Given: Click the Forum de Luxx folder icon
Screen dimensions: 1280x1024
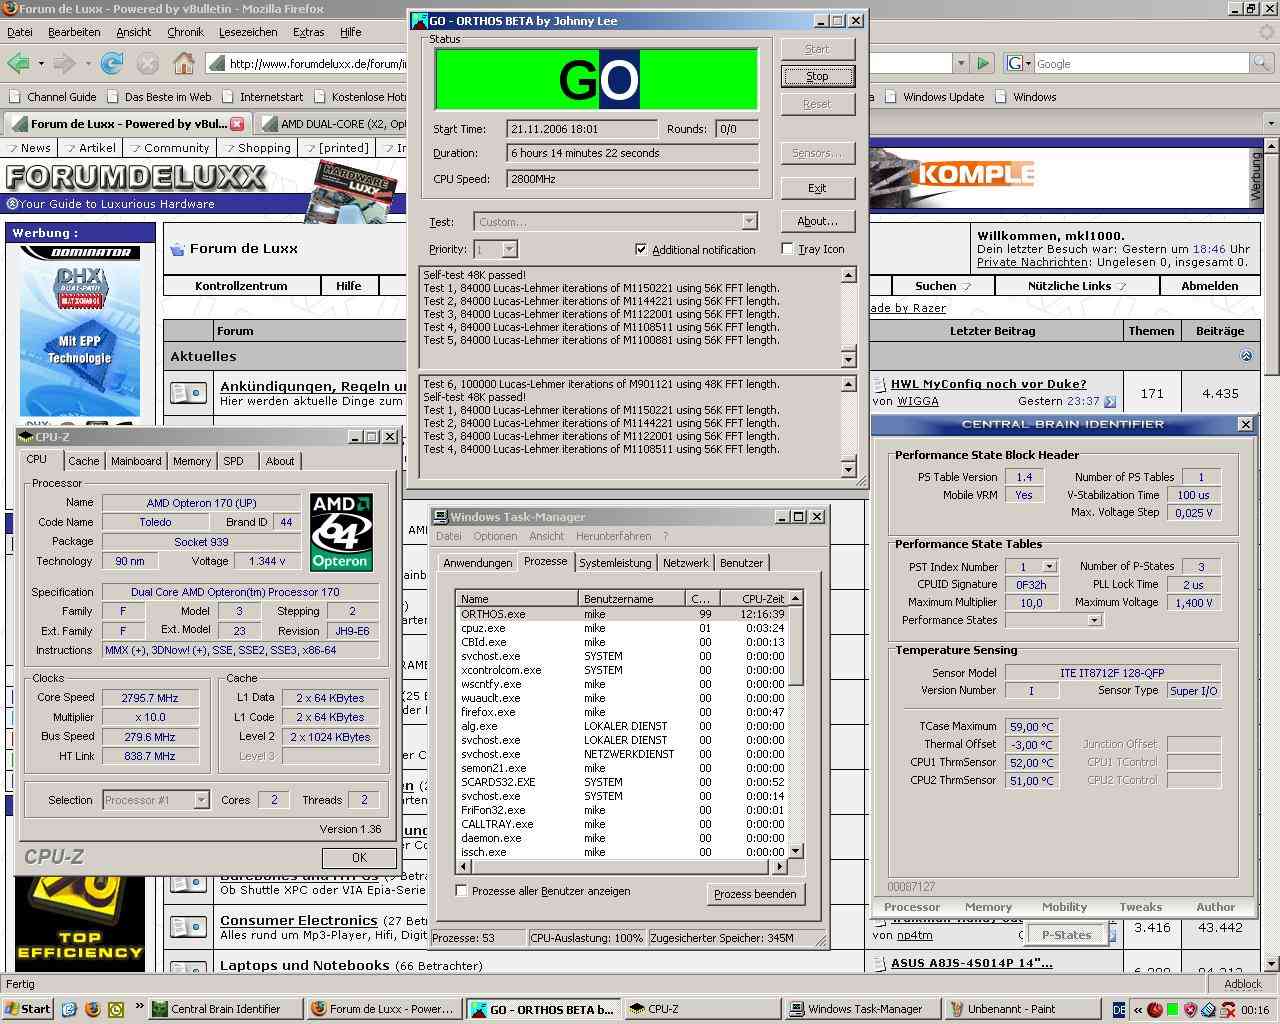Looking at the screenshot, I should point(177,249).
